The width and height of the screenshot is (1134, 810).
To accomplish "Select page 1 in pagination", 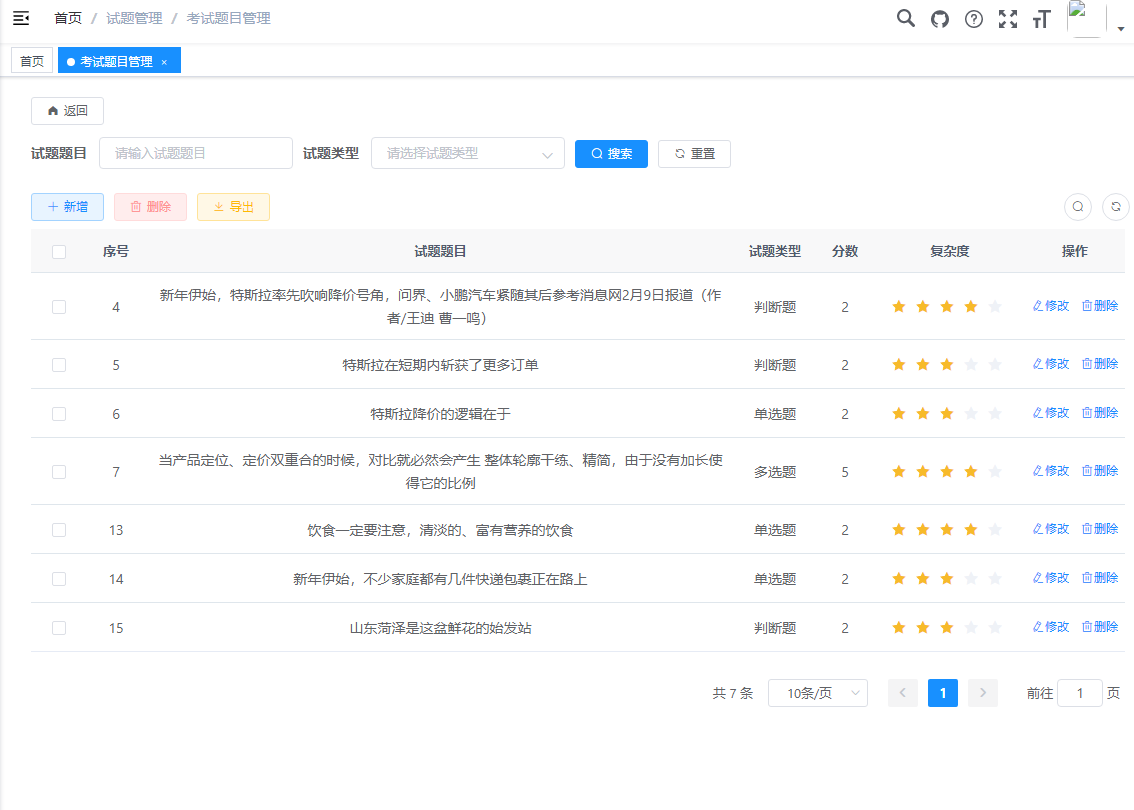I will point(943,693).
